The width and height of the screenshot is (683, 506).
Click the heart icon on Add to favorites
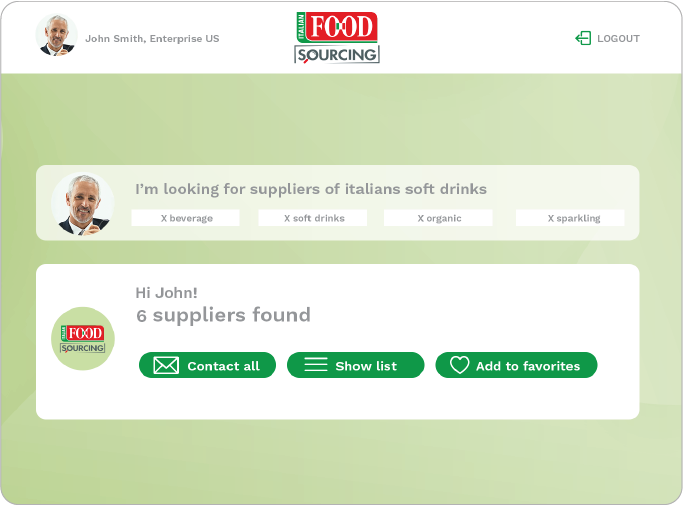coord(460,365)
